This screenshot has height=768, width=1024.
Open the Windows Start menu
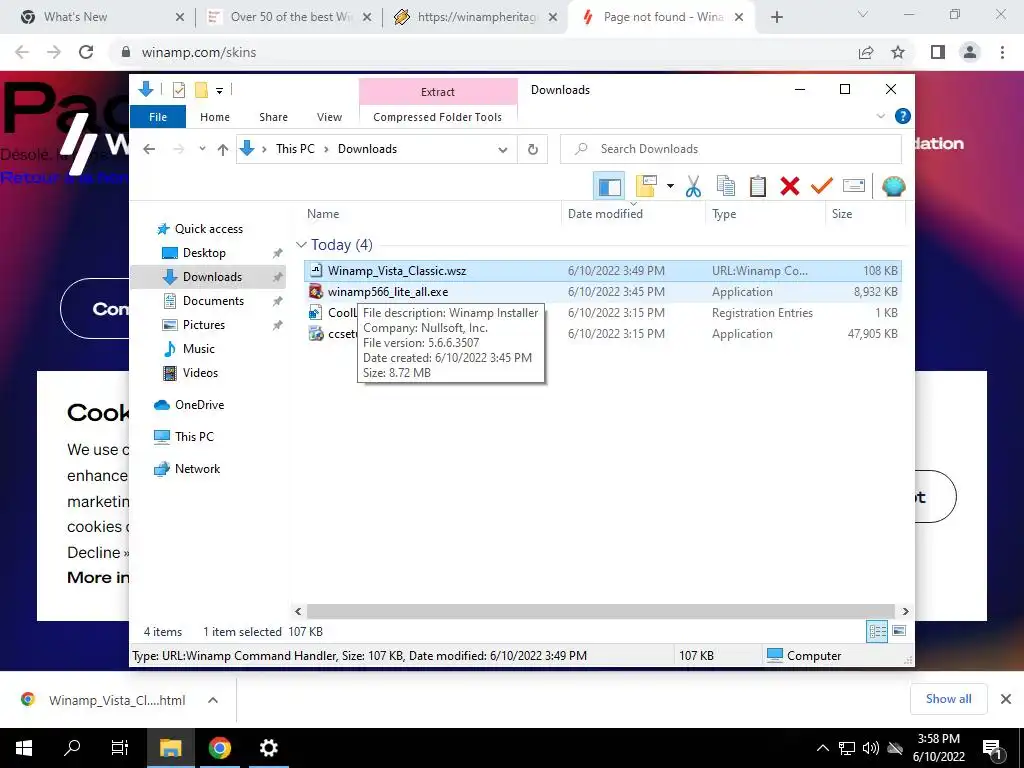24,748
